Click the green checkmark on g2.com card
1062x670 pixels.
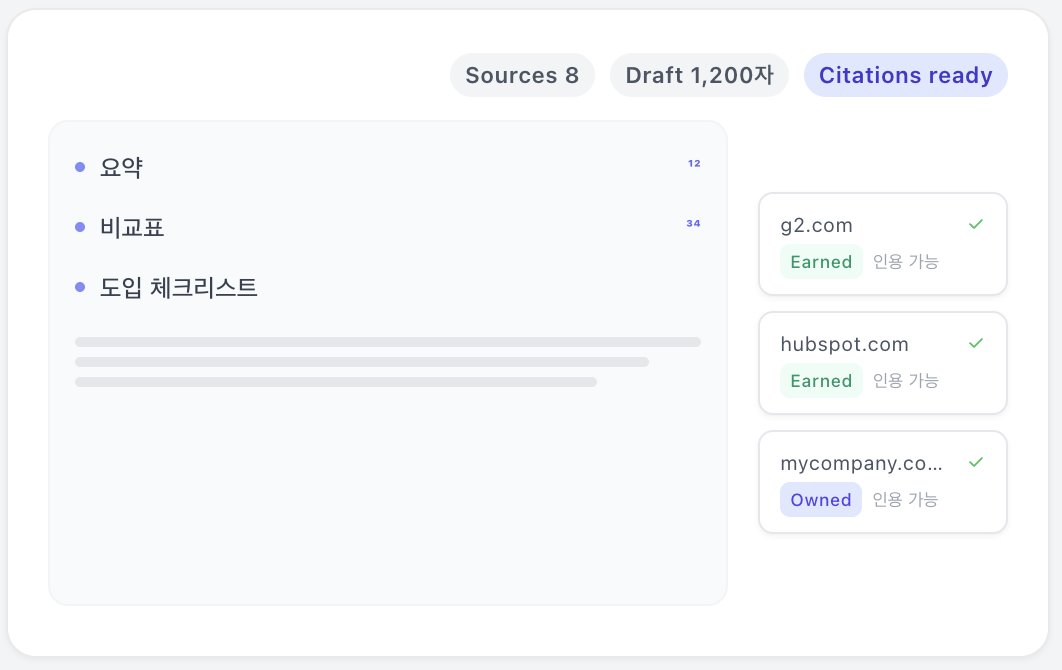pos(976,225)
